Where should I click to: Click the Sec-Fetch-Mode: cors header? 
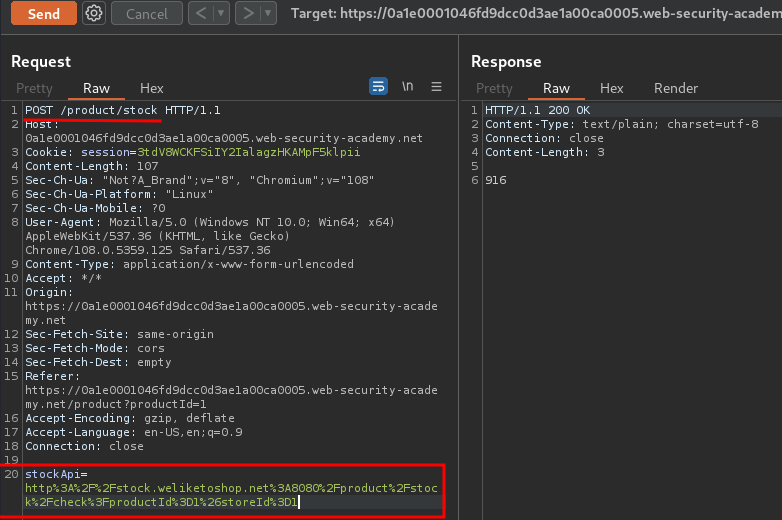[95, 348]
